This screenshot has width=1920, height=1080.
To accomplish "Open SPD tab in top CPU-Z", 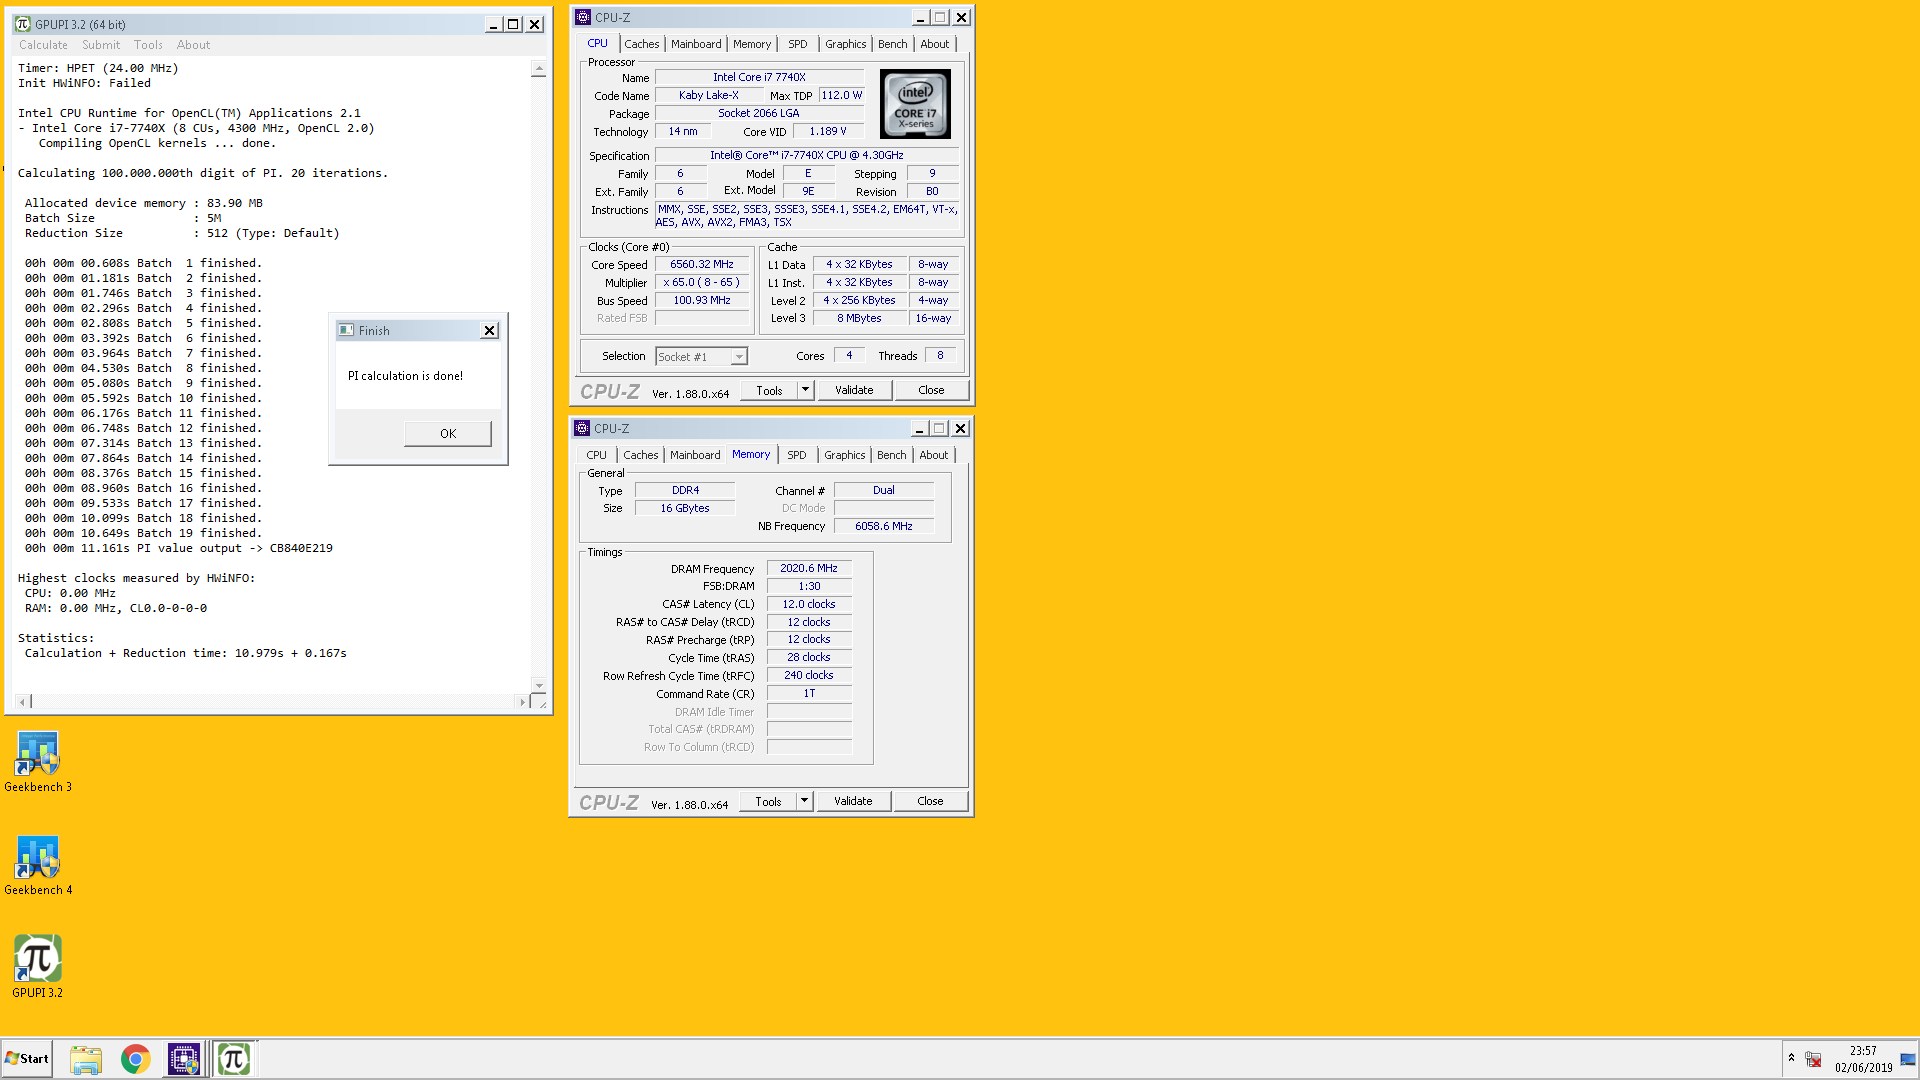I will (798, 44).
